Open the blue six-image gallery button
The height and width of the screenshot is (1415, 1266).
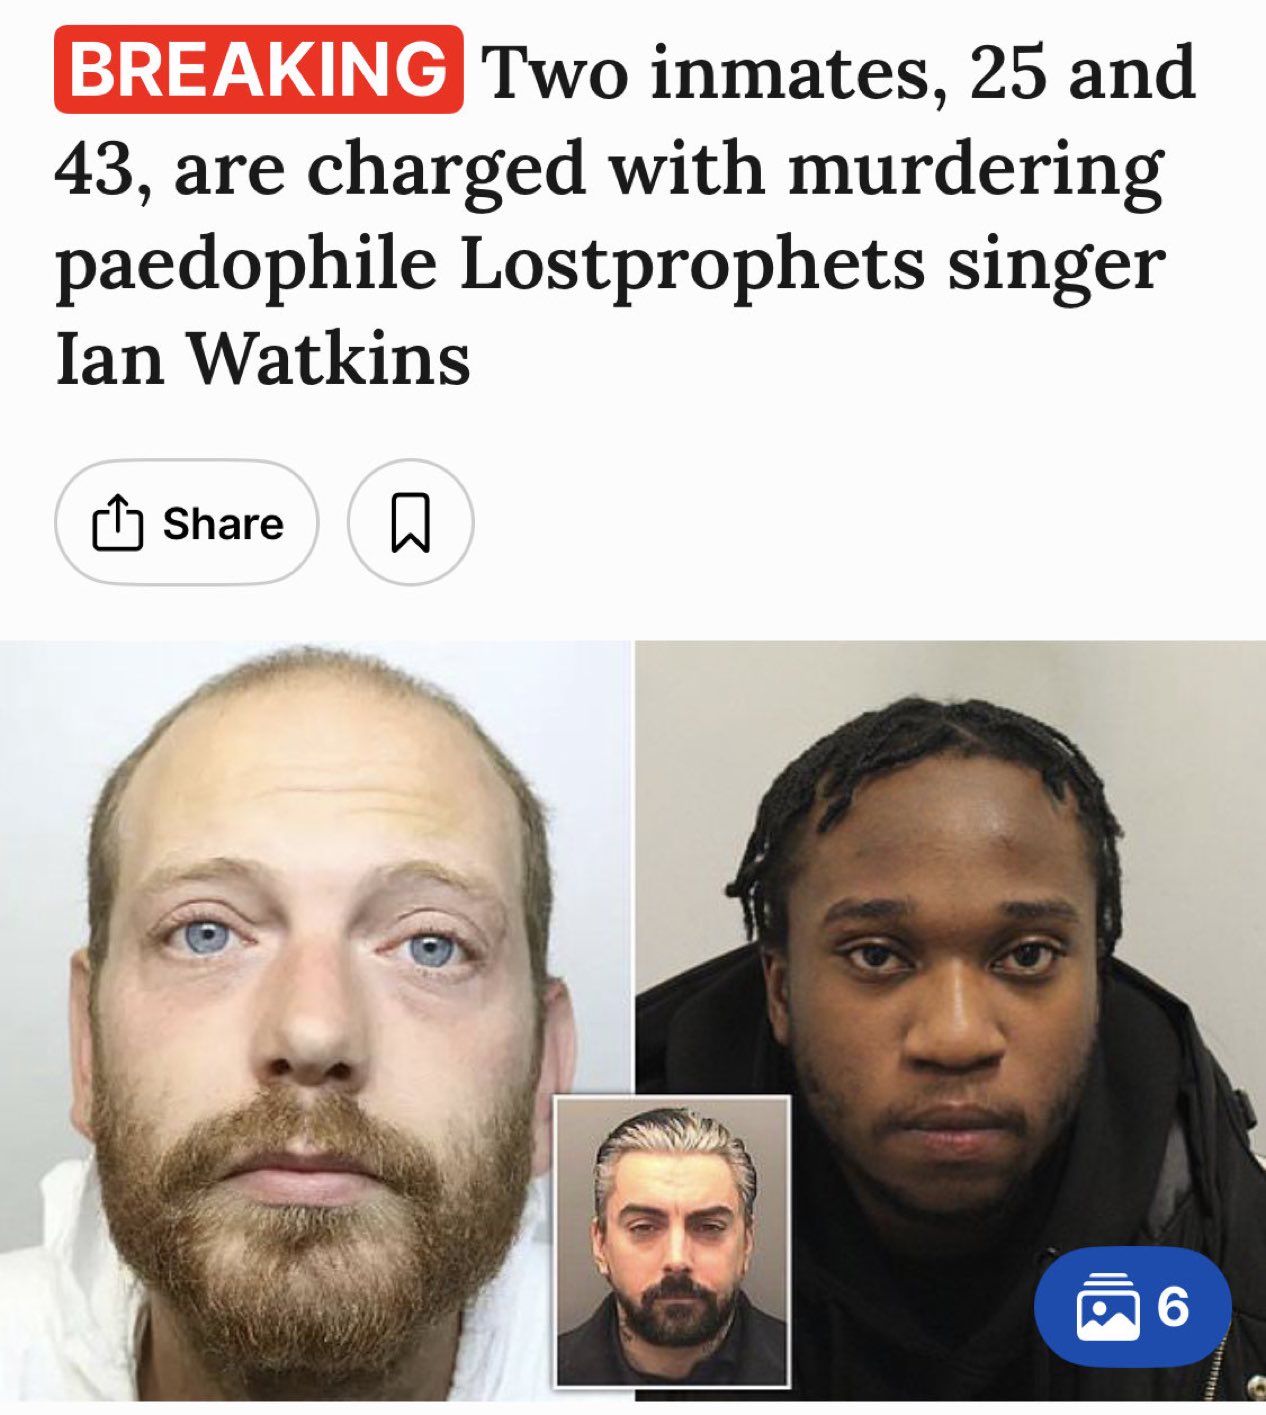(1132, 1307)
